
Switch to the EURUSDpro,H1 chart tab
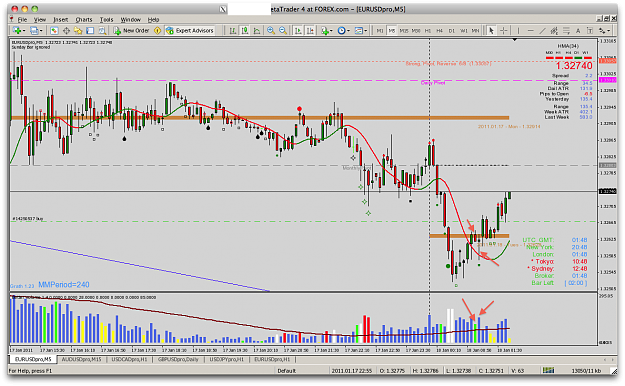tap(272, 359)
